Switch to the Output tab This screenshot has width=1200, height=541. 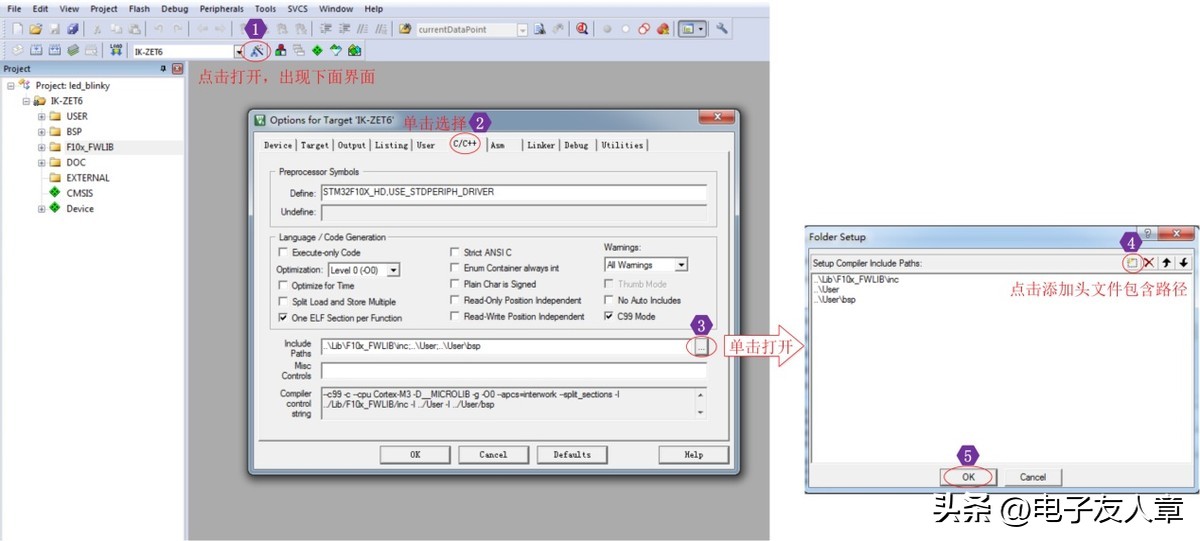coord(351,145)
